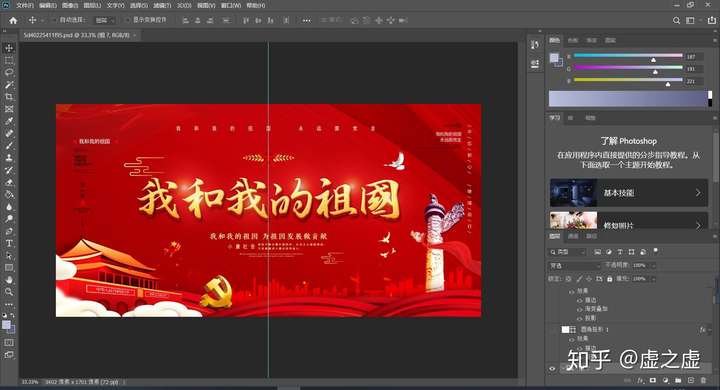Open the 修复照片 tutorial
This screenshot has width=720, height=390.
click(629, 221)
